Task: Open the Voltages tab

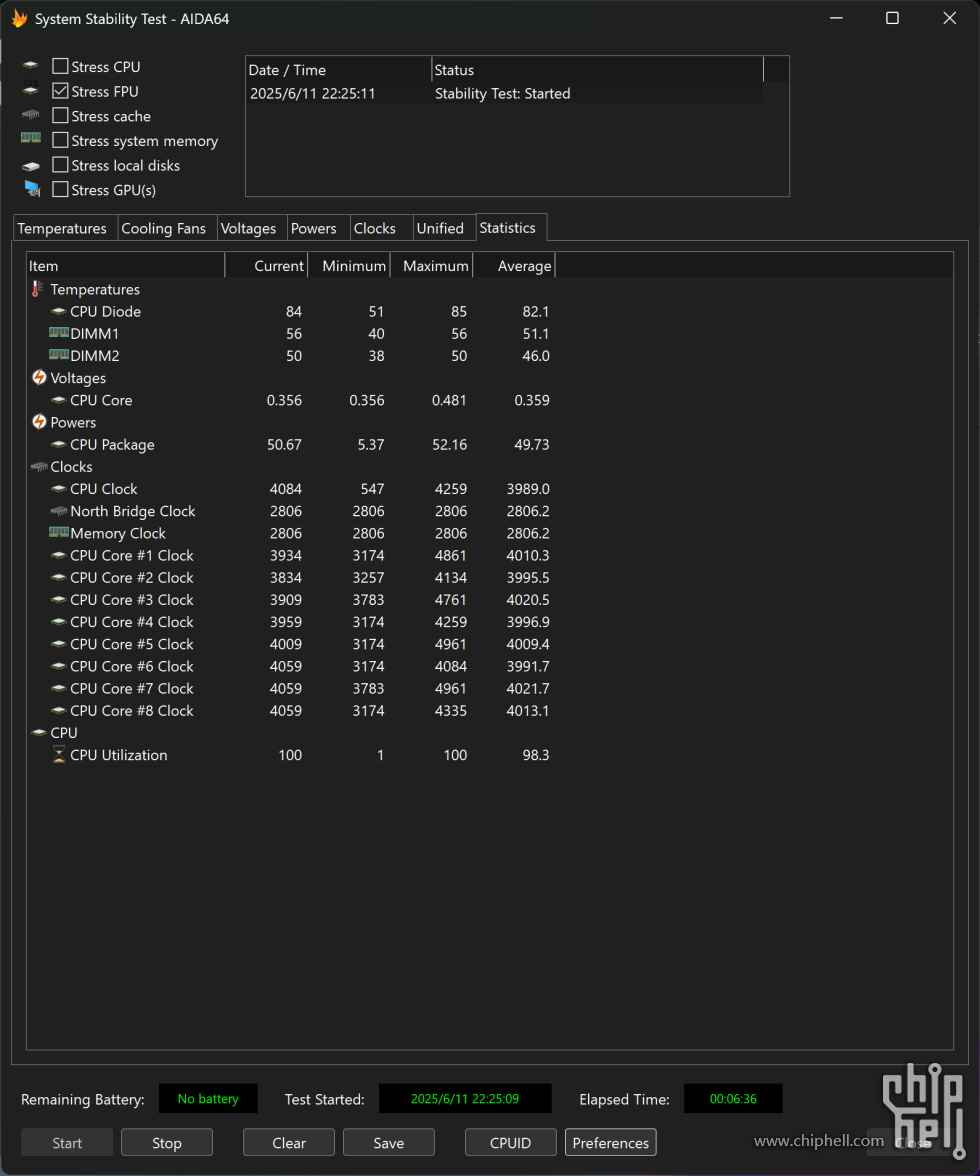Action: coord(252,228)
